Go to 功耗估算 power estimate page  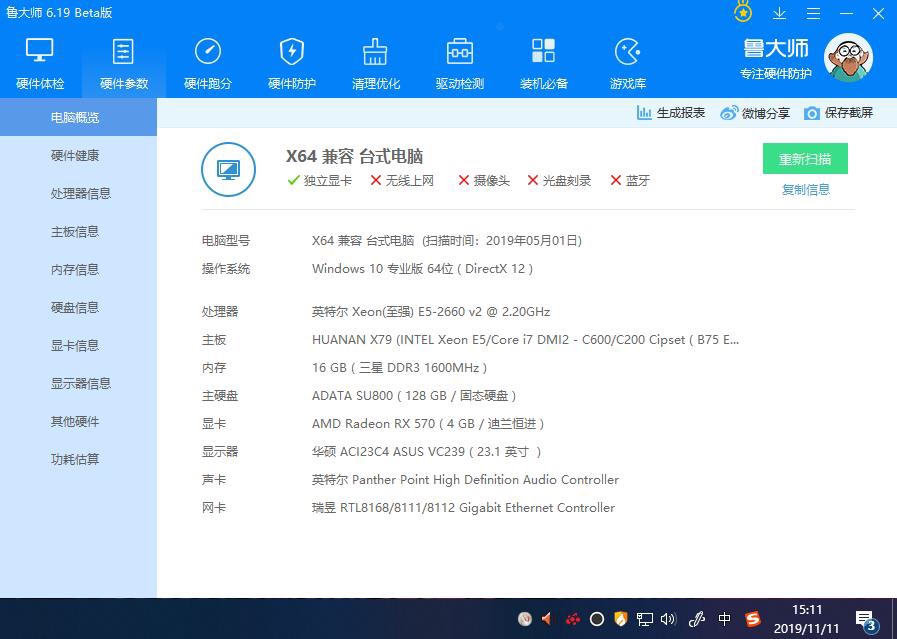pos(75,460)
